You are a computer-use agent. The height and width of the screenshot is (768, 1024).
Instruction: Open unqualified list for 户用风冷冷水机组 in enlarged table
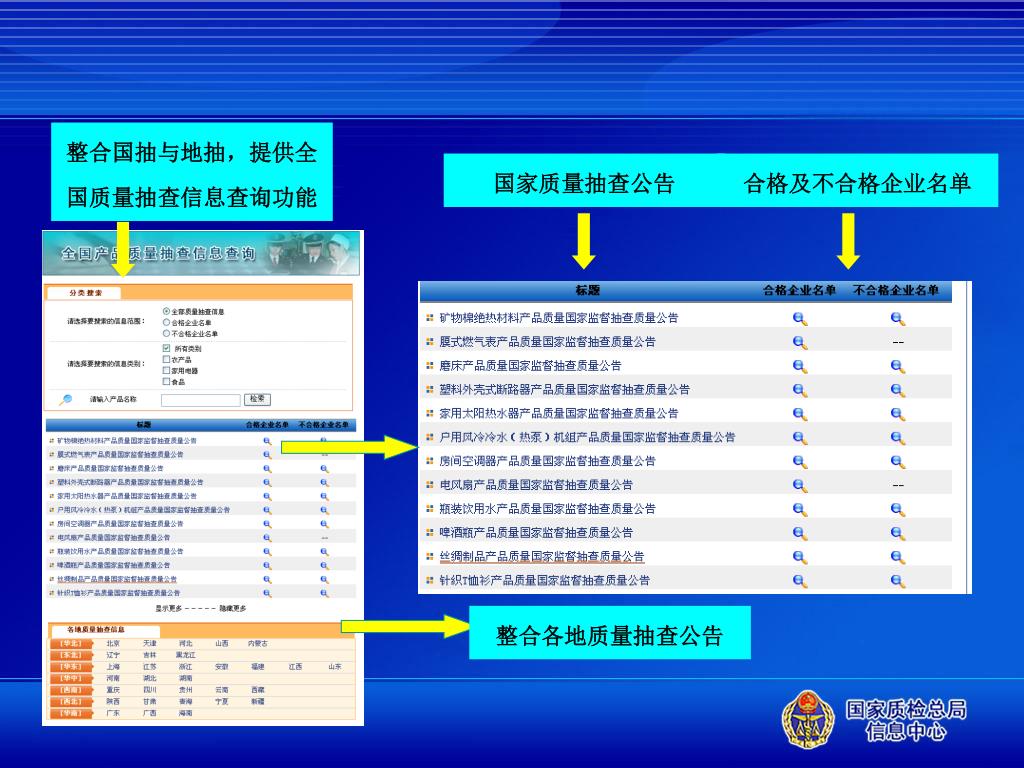click(x=898, y=438)
